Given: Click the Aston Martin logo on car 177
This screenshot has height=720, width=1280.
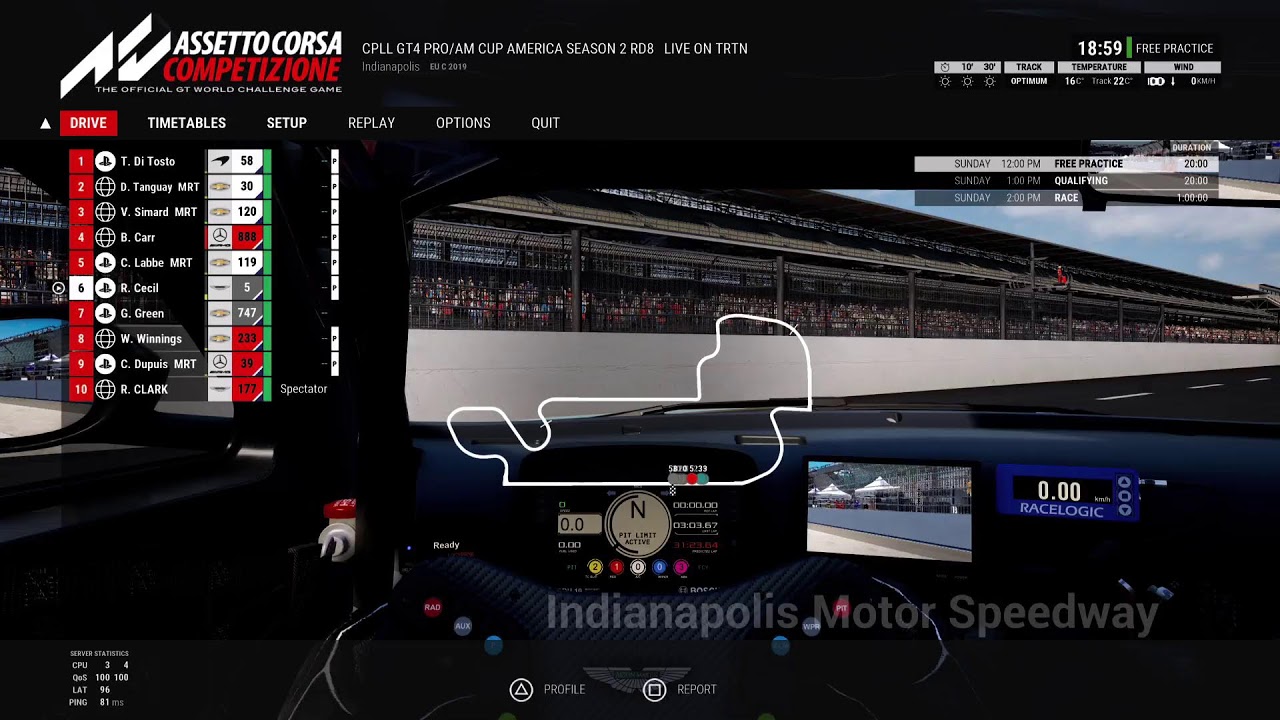Looking at the screenshot, I should (x=220, y=389).
